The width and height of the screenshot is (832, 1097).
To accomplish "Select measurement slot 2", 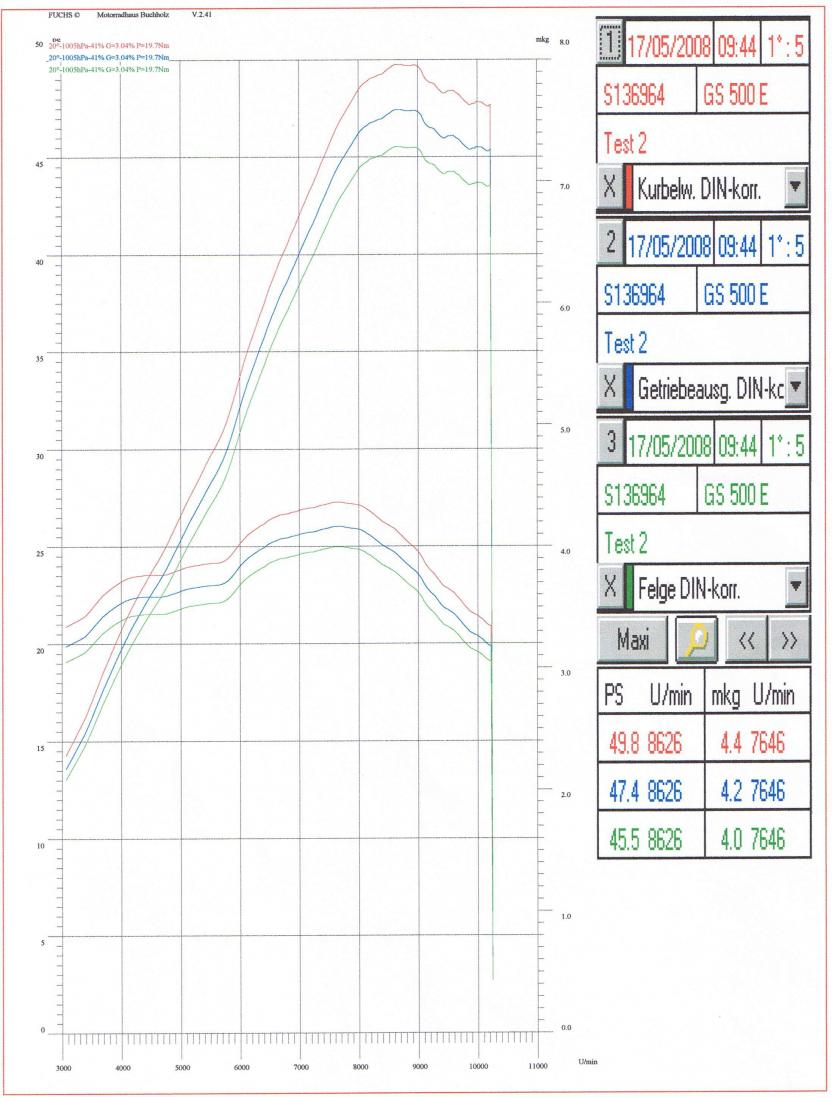I will coord(610,243).
